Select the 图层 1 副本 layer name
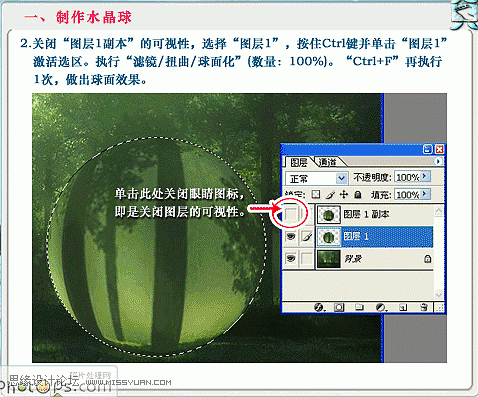Screen dimensions: 478x397 pyautogui.click(x=366, y=214)
